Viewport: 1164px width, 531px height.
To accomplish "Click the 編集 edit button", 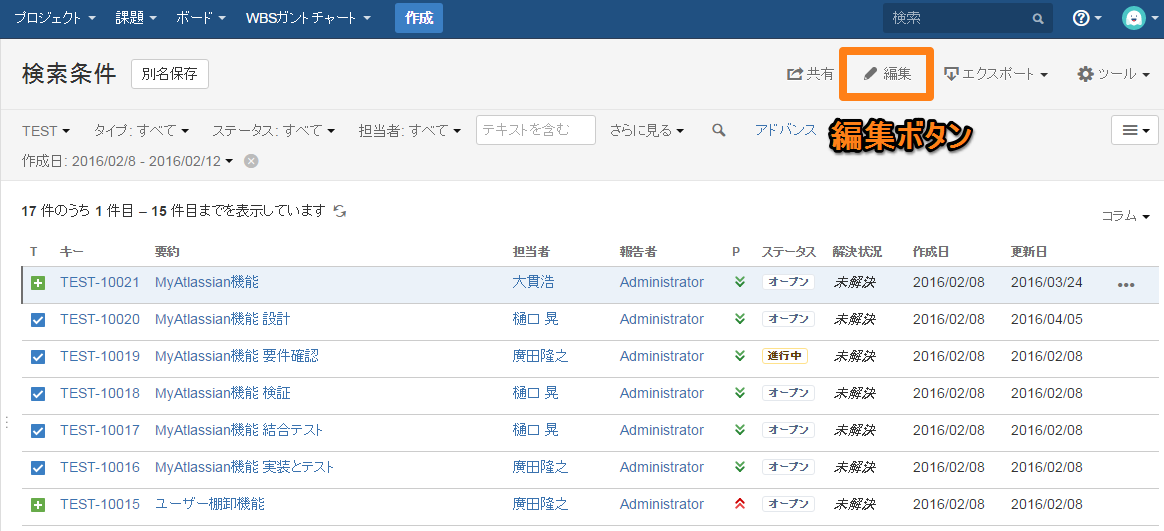I will [888, 74].
